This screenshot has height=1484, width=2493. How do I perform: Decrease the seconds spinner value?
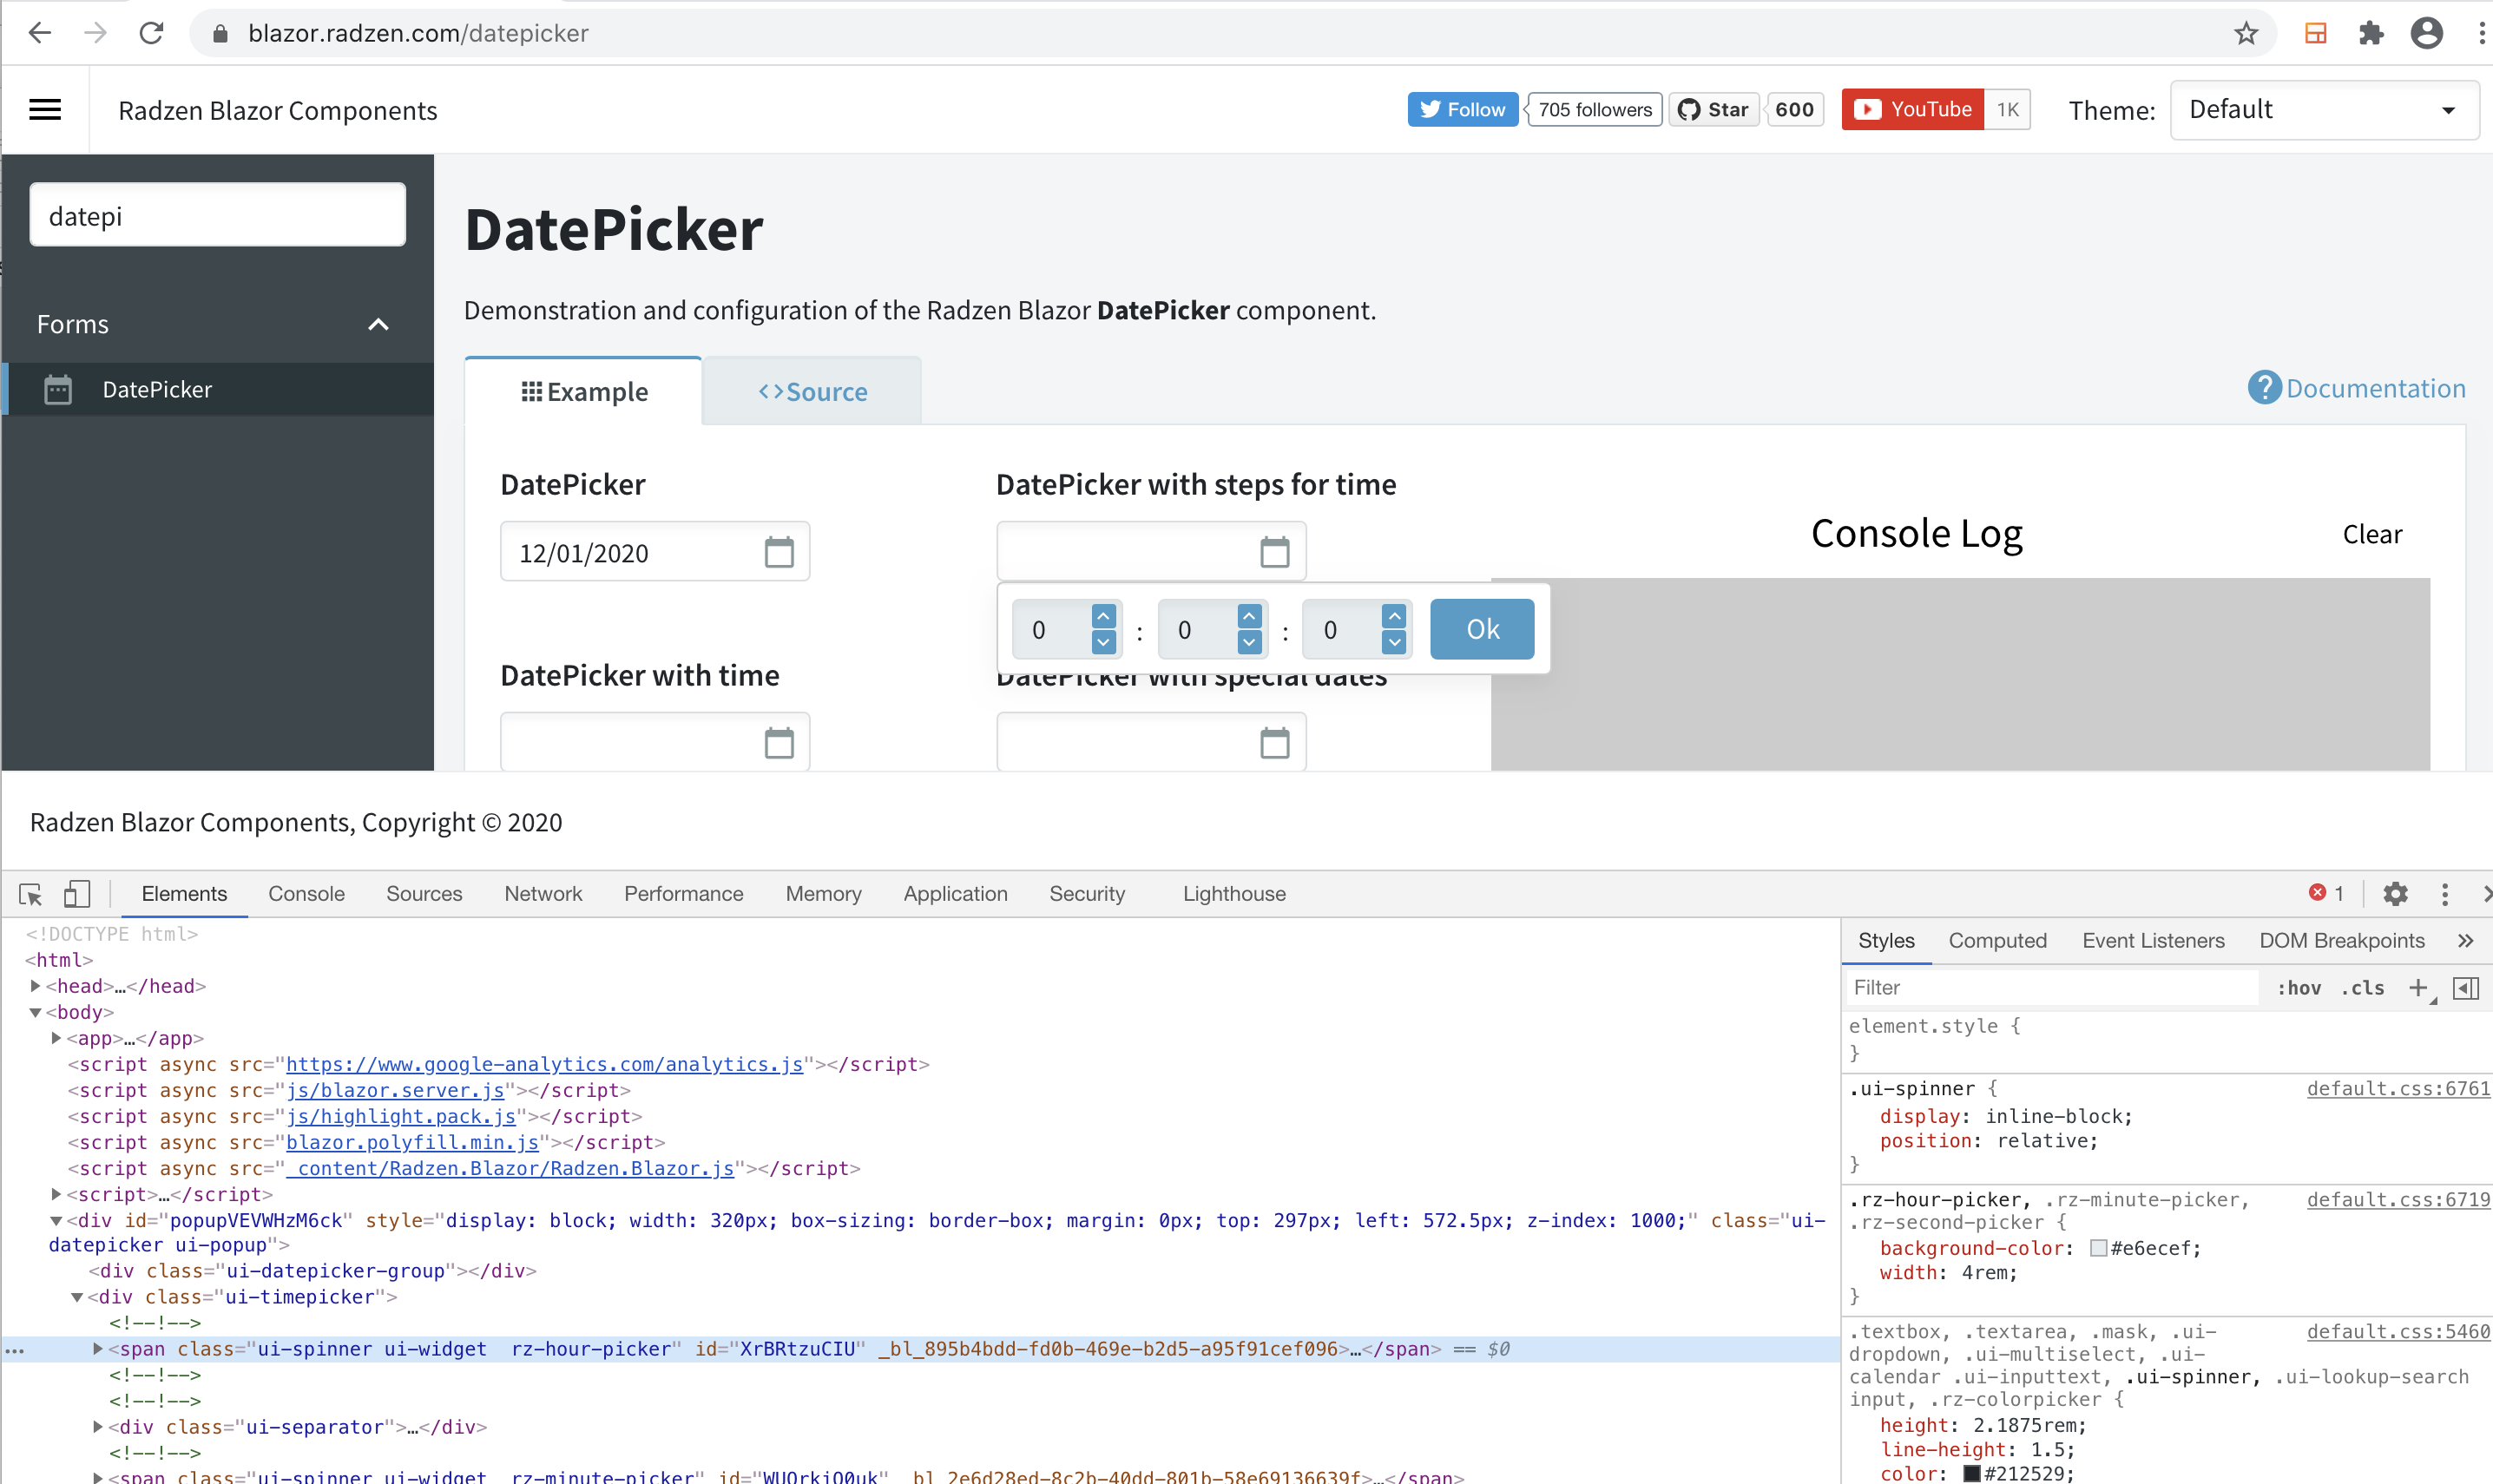1394,641
